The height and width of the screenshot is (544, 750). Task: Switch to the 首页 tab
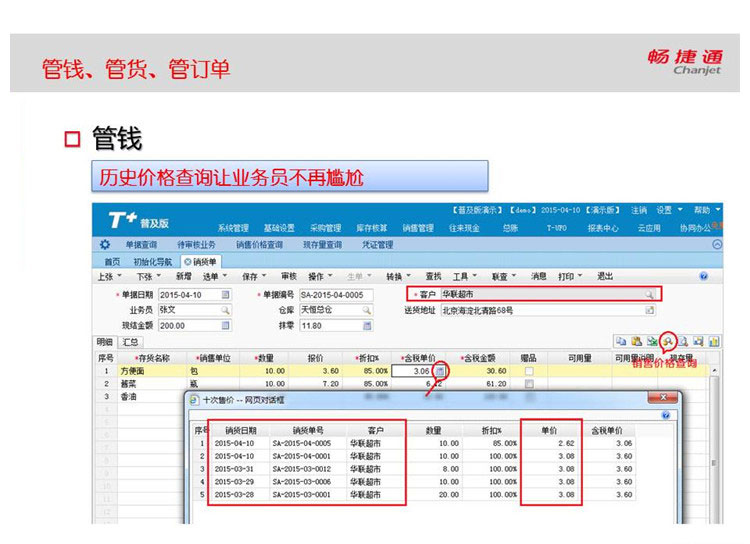112,262
